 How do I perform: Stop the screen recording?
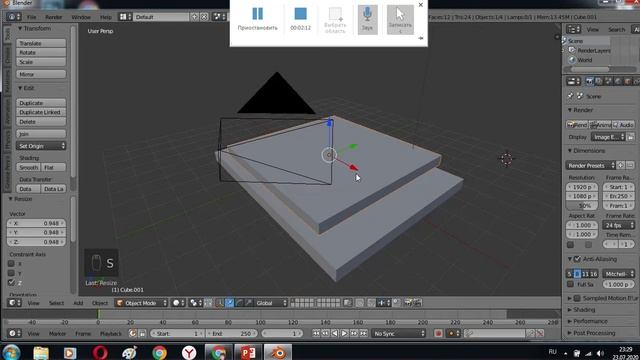(x=300, y=19)
